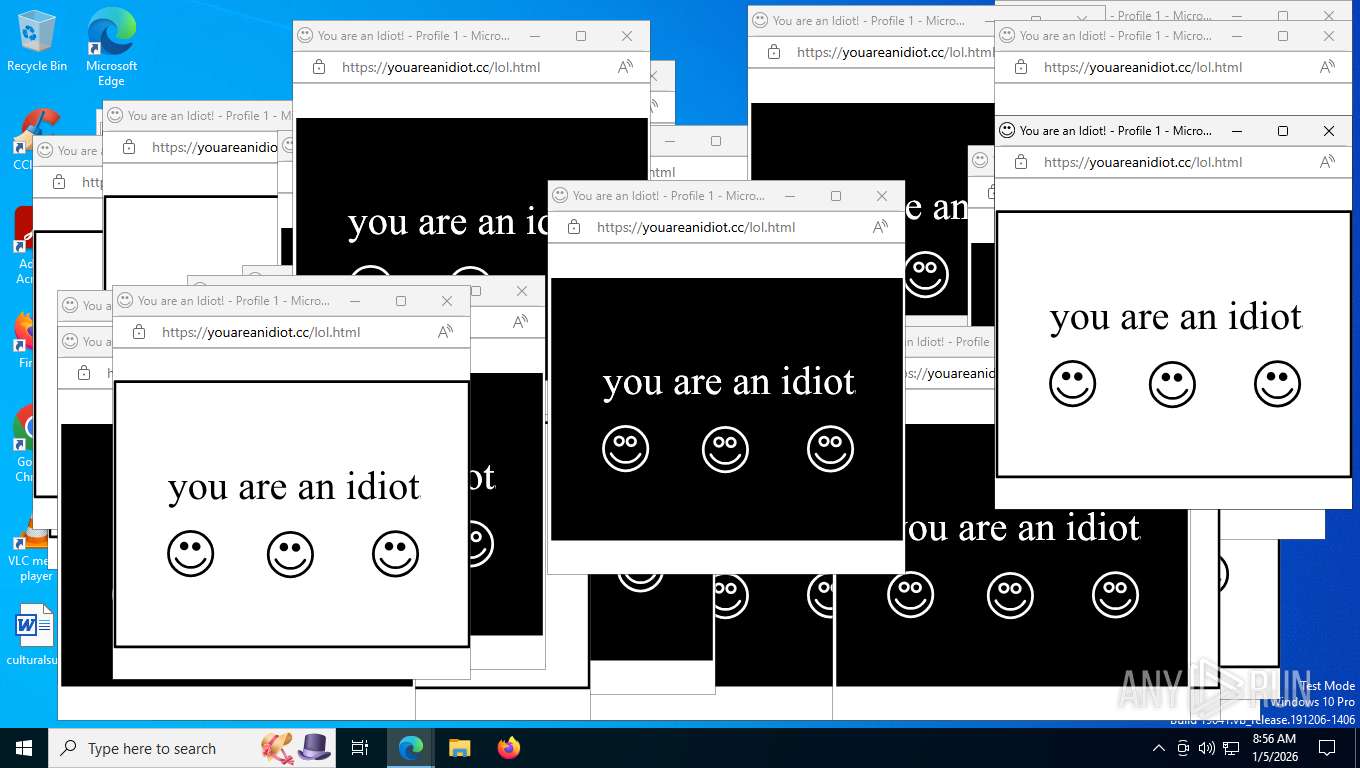Click the Microsoft Edge taskbar icon
The image size is (1360, 768).
coord(410,748)
